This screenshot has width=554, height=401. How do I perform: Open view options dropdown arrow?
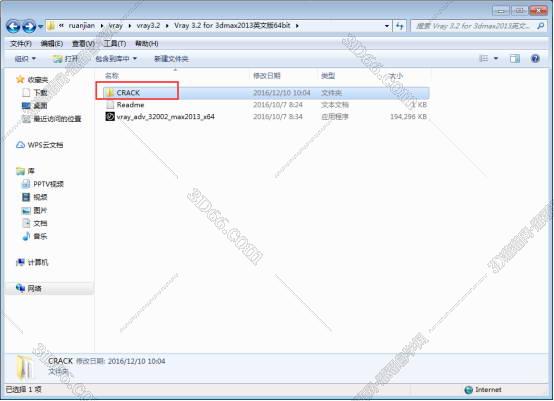pos(496,59)
